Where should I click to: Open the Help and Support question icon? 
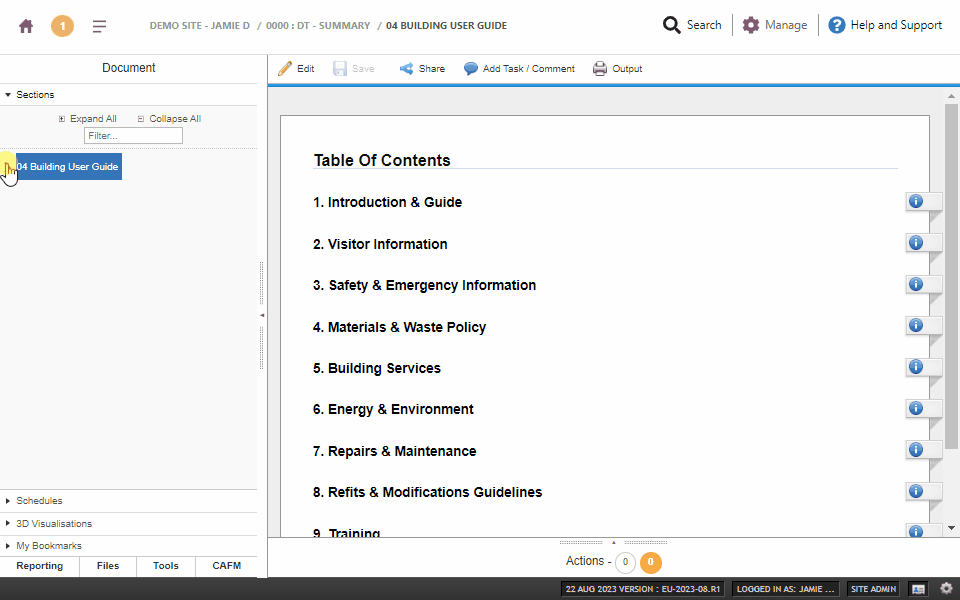tap(836, 25)
